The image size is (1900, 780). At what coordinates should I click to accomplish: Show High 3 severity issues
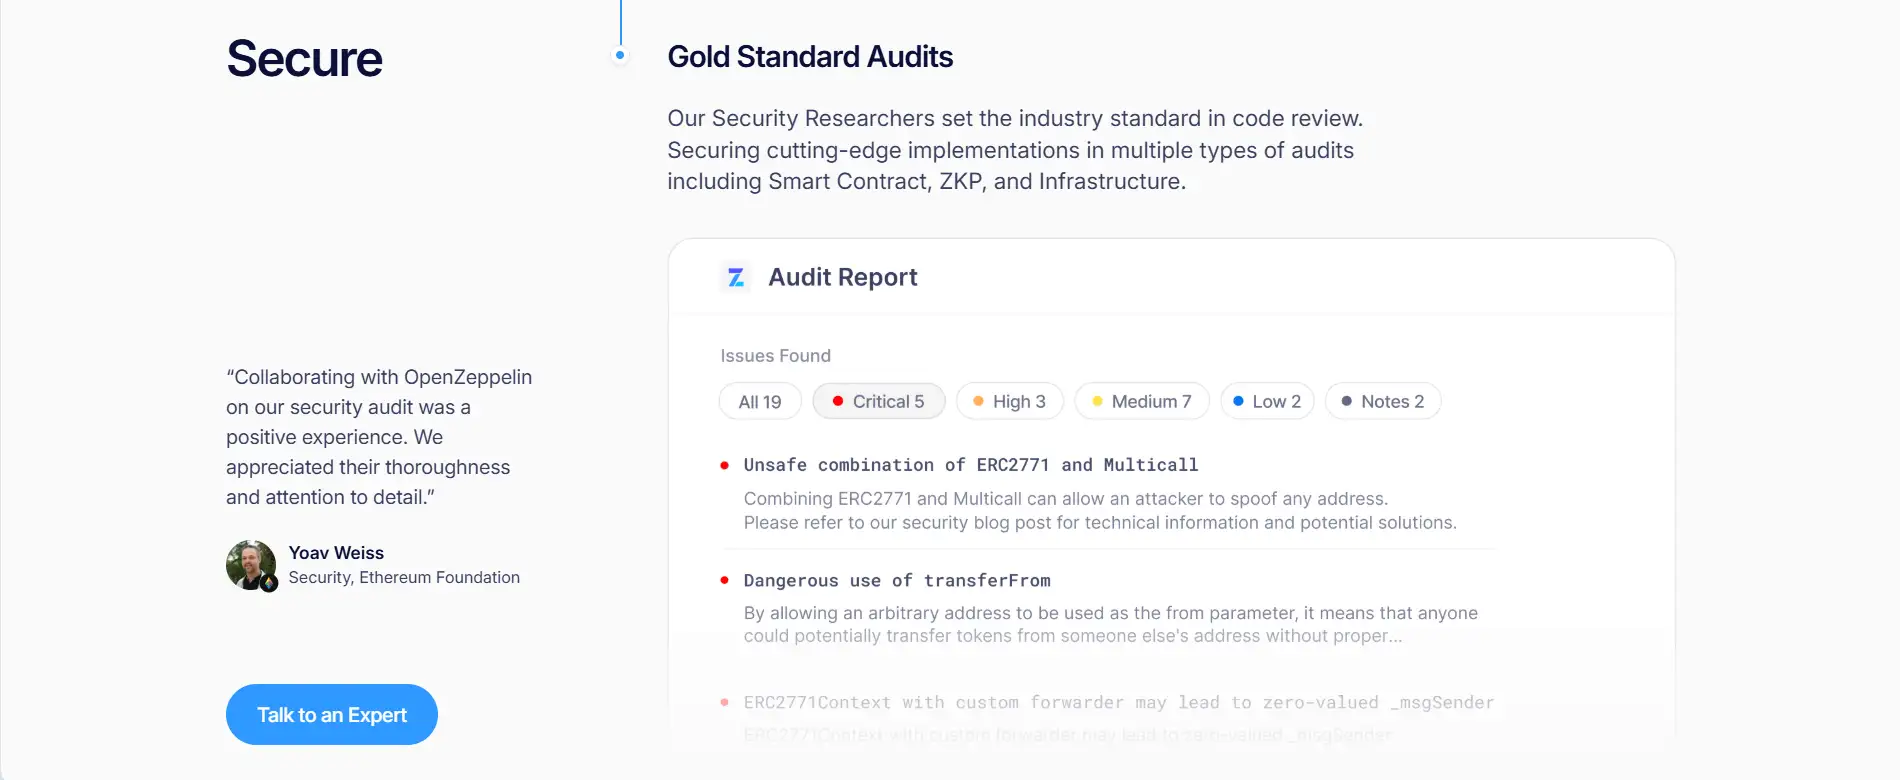point(1010,402)
